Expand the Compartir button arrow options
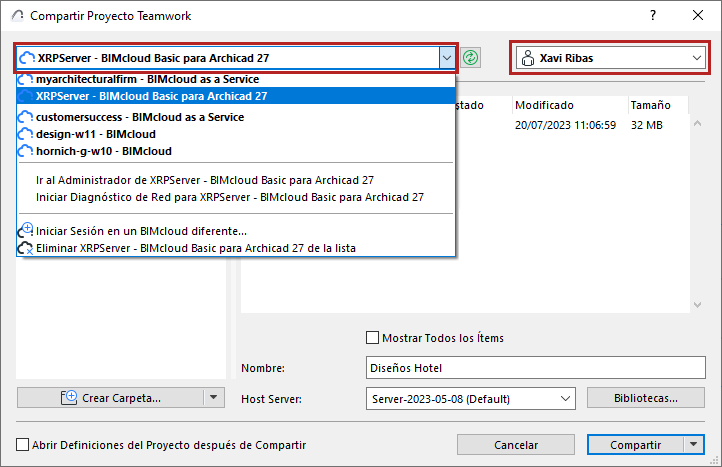The image size is (722, 467). [x=692, y=445]
